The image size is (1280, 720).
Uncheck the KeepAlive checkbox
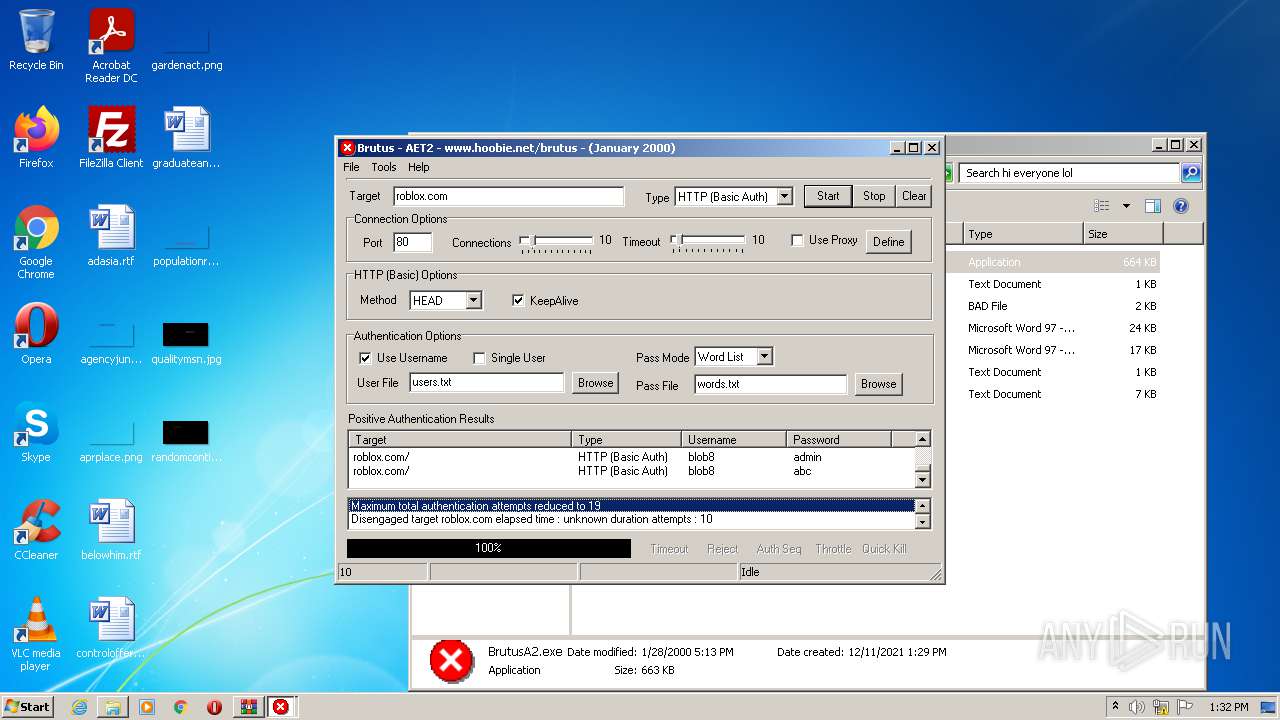(x=518, y=300)
